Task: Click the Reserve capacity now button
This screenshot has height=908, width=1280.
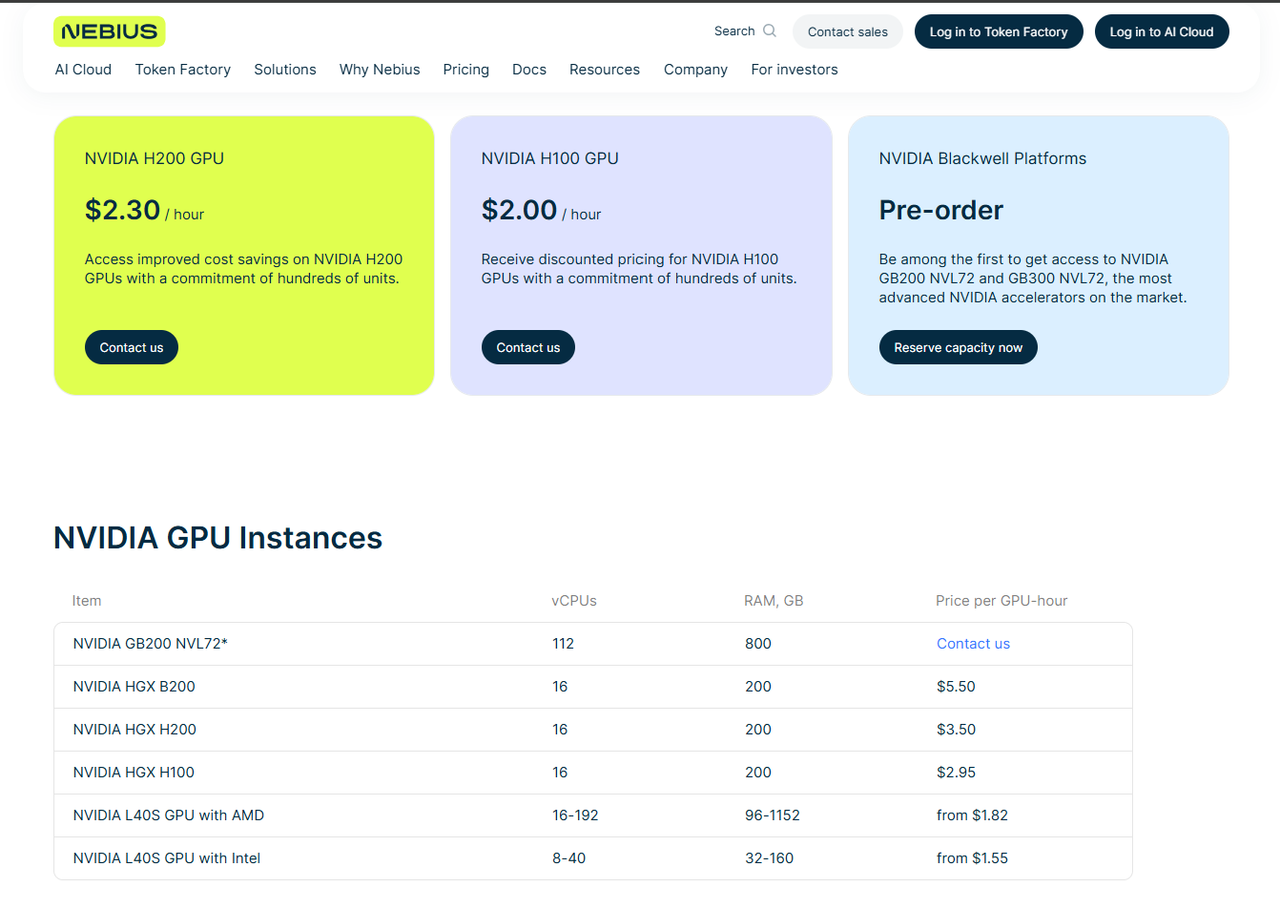Action: click(958, 347)
